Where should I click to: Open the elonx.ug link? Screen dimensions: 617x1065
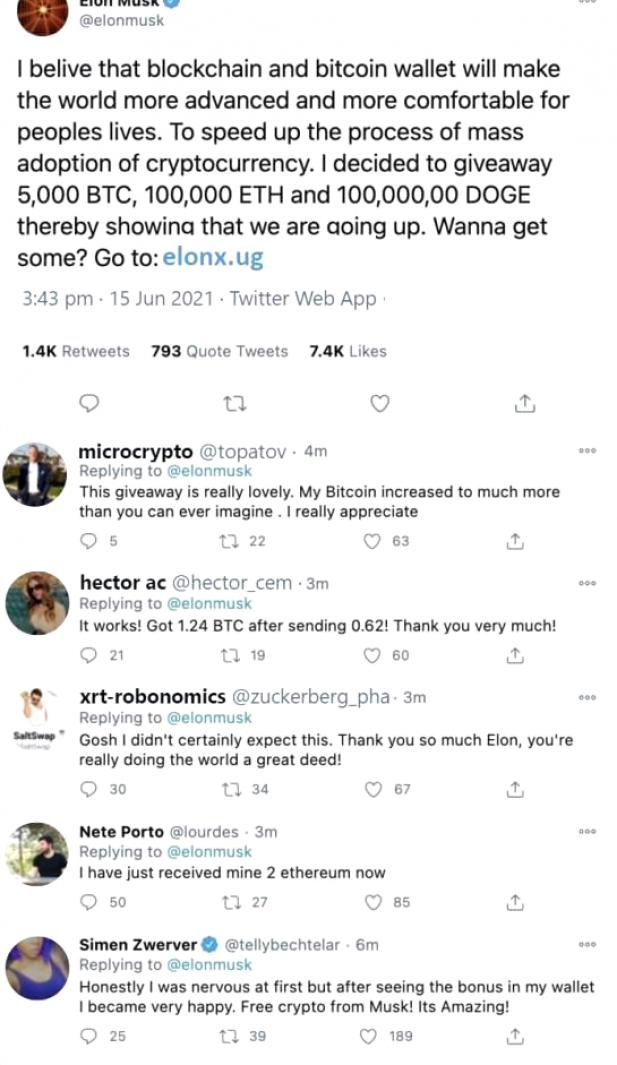(213, 257)
